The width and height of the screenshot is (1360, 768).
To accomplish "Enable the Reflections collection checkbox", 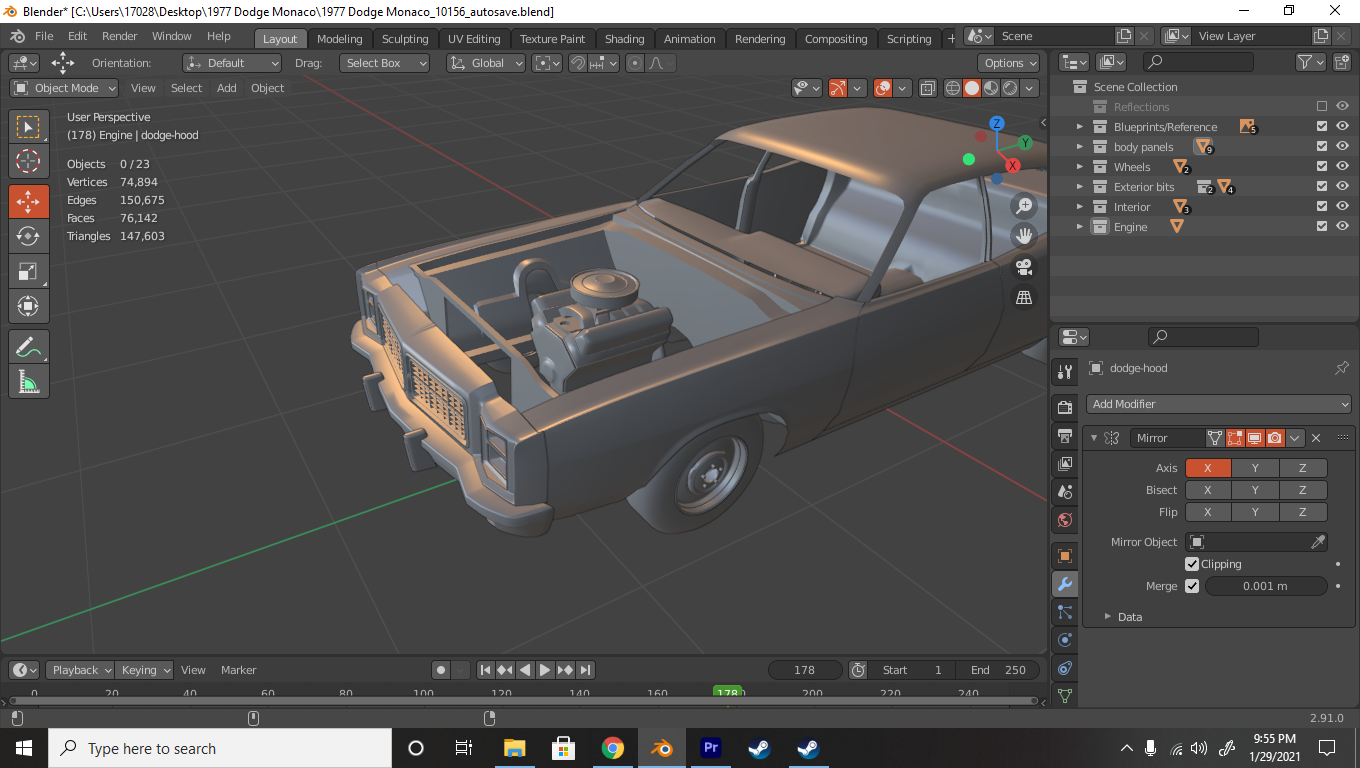I will (1322, 107).
